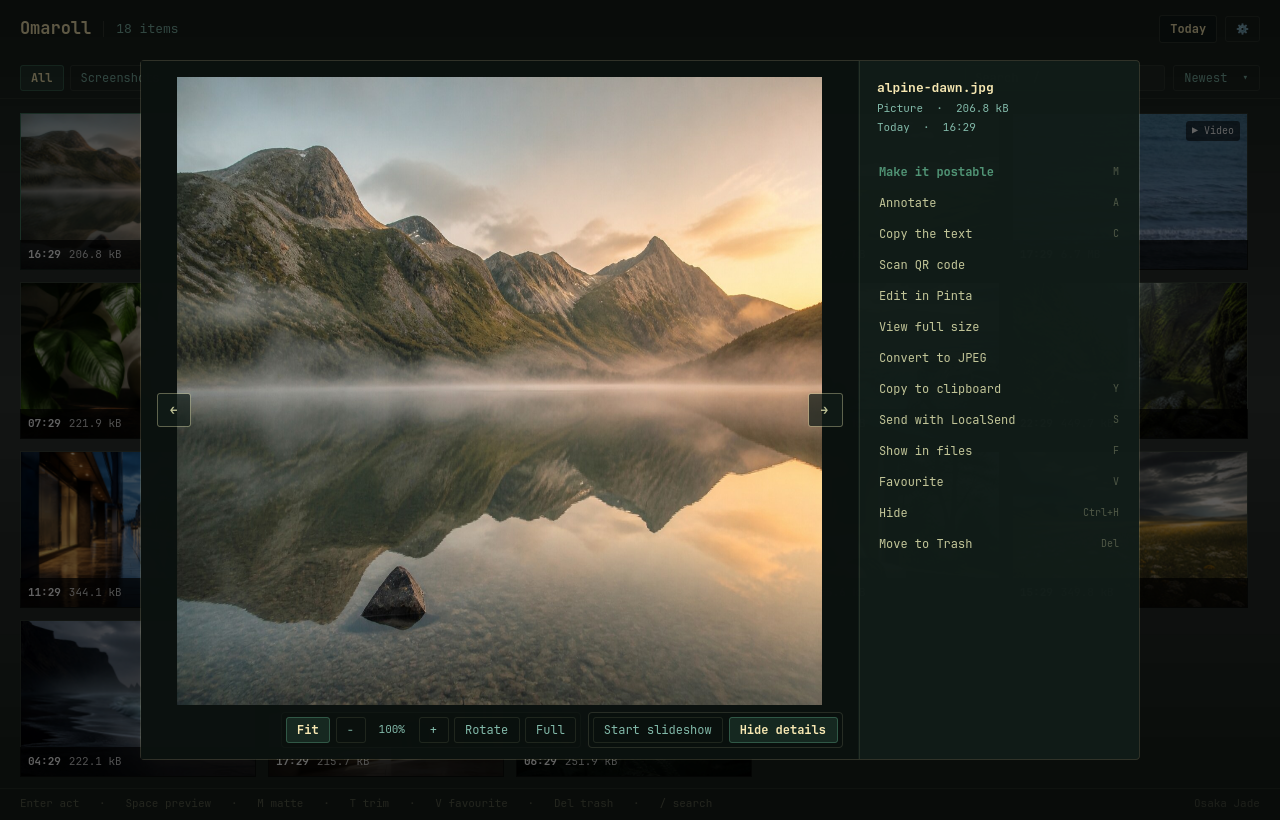Screen dimensions: 1280x820
Task: Click the "Today · 16:29" details line
Action: pos(926,127)
